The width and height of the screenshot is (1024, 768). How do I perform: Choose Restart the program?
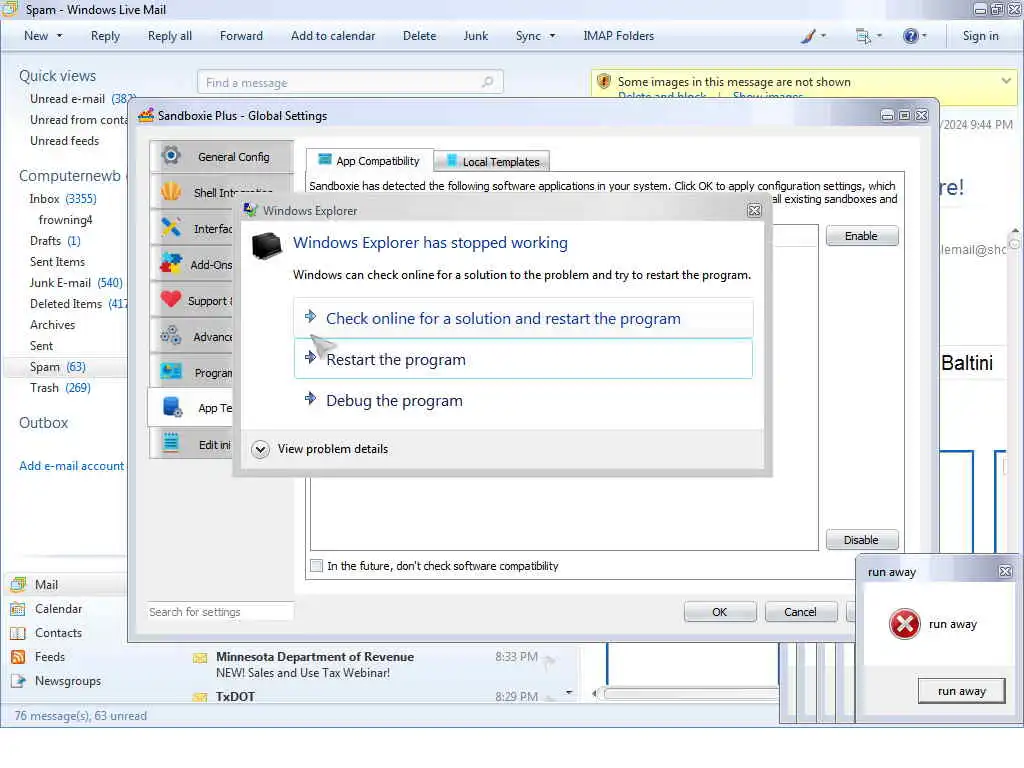(x=523, y=359)
